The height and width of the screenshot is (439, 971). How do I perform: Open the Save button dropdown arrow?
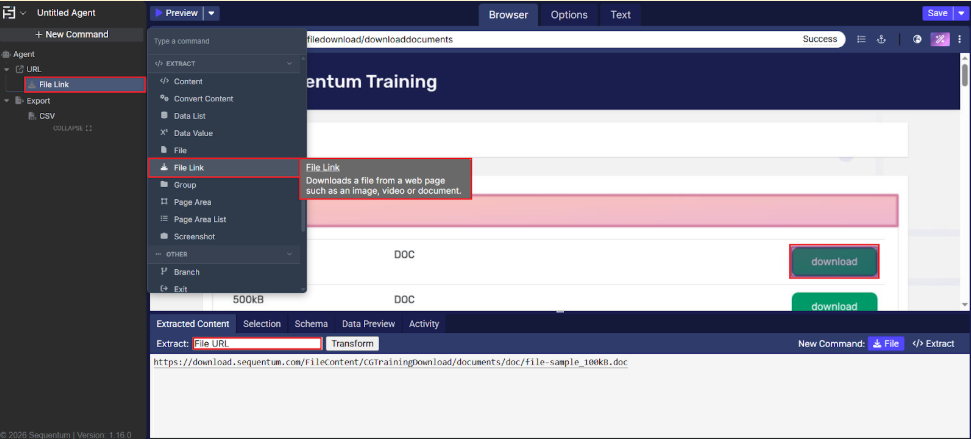tap(962, 13)
